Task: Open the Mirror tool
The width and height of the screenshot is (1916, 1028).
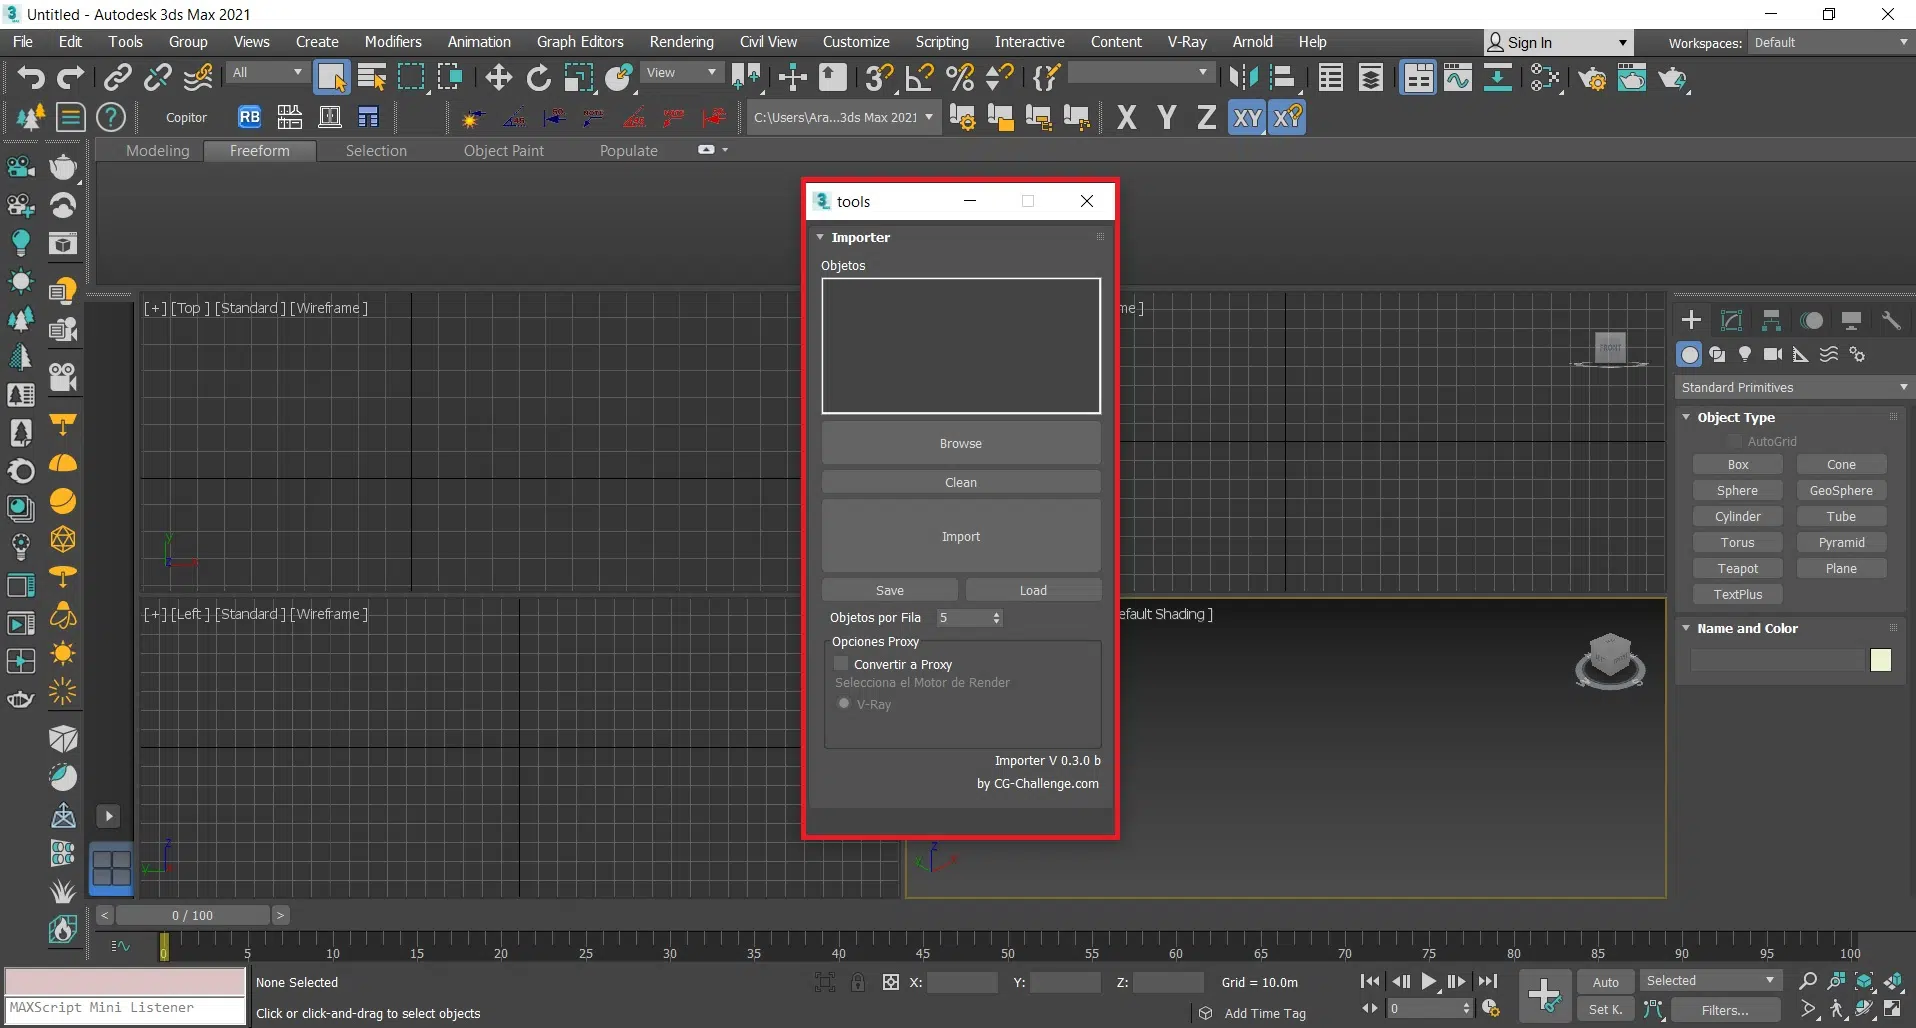Action: click(x=1243, y=78)
